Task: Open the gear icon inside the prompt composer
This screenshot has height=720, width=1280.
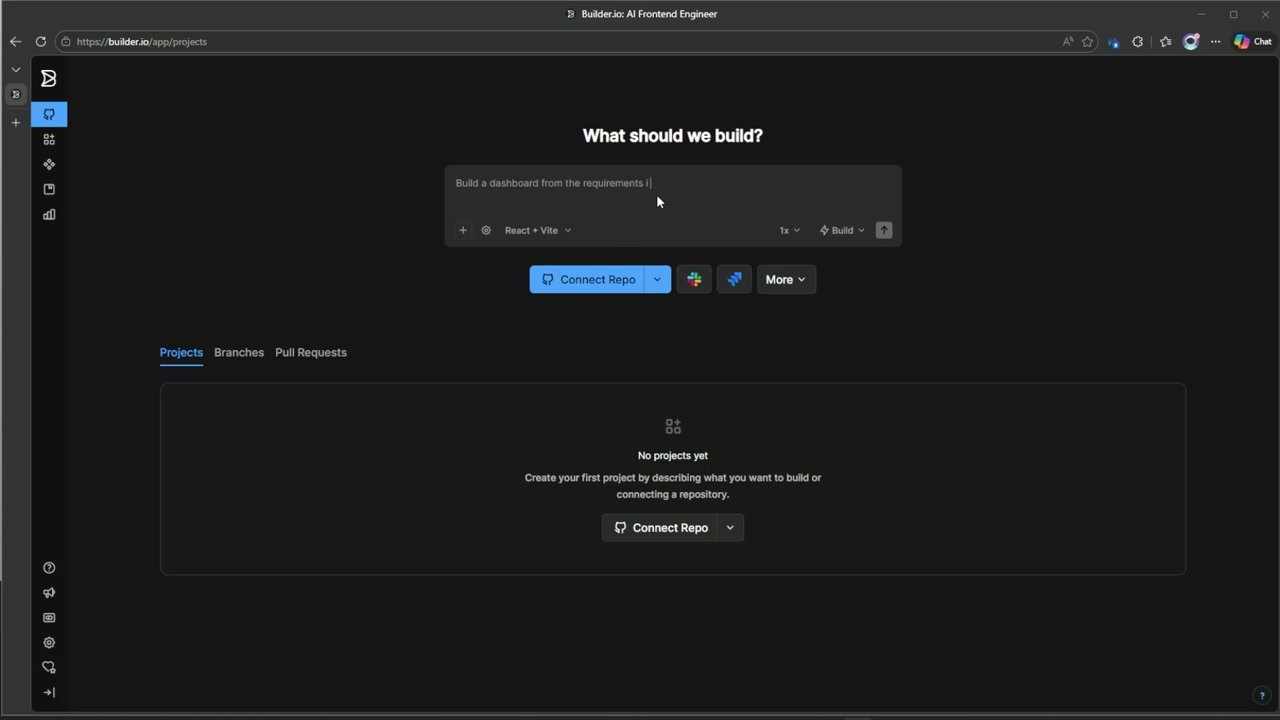Action: (486, 230)
